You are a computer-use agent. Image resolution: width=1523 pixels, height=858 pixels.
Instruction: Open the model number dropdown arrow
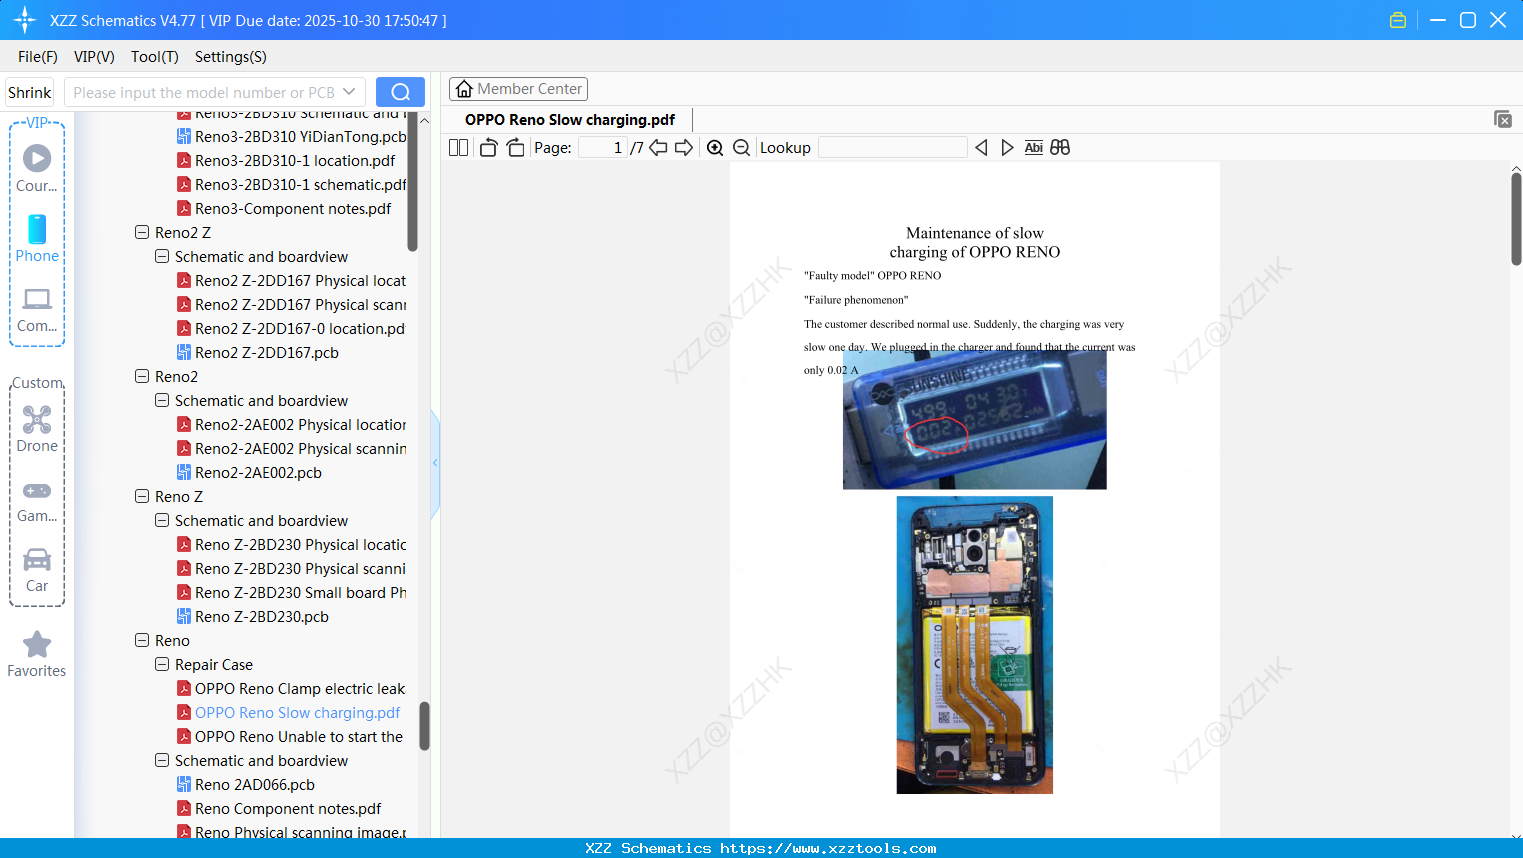[349, 92]
